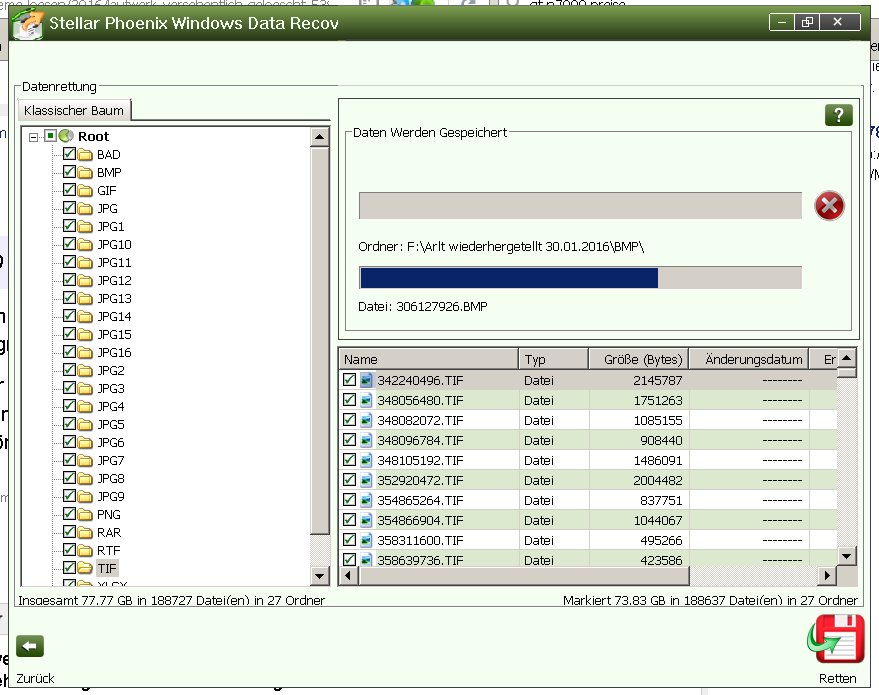Click the JPG4 folder icon

[85, 406]
